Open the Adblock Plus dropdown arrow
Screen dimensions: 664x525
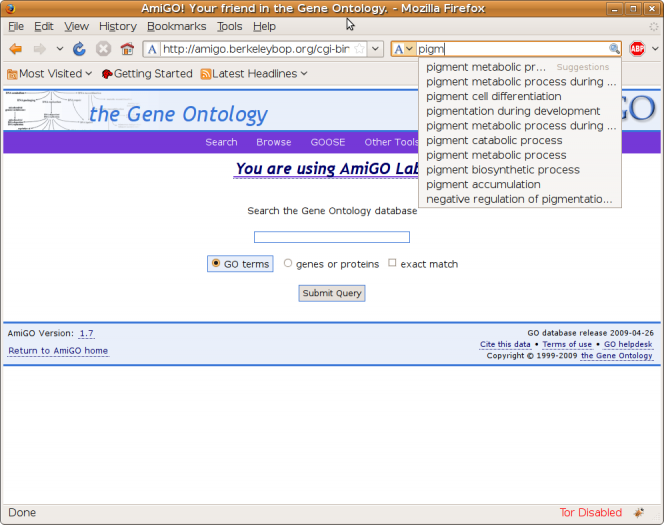click(655, 49)
